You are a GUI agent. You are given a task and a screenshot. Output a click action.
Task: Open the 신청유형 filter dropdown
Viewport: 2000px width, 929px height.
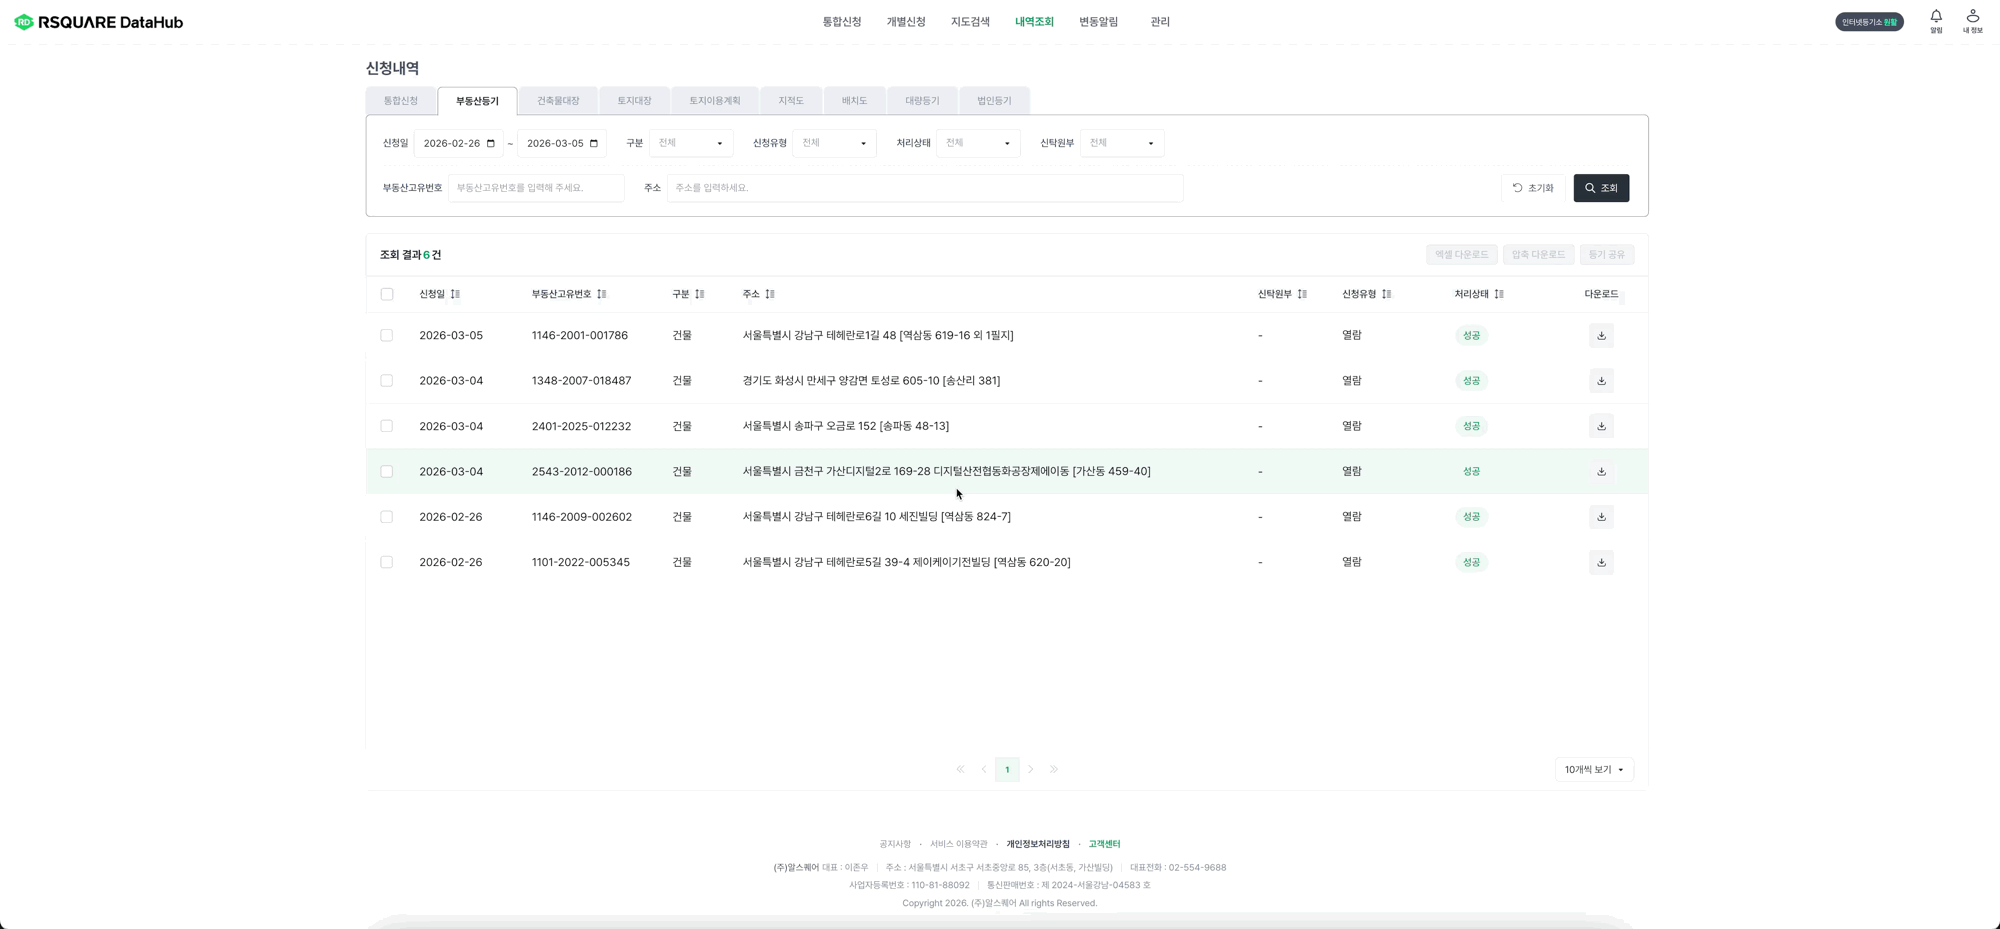click(834, 143)
